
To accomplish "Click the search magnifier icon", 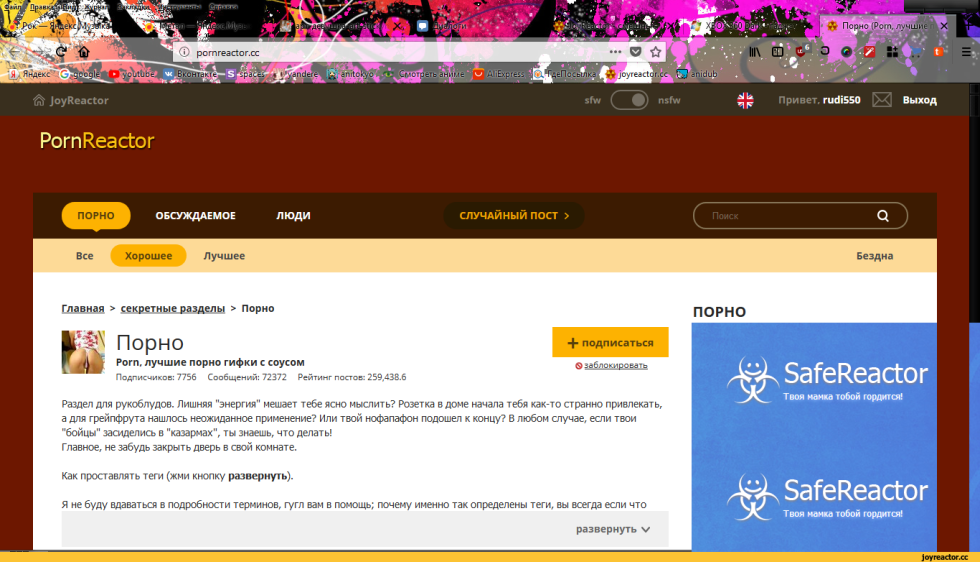I will tap(882, 215).
